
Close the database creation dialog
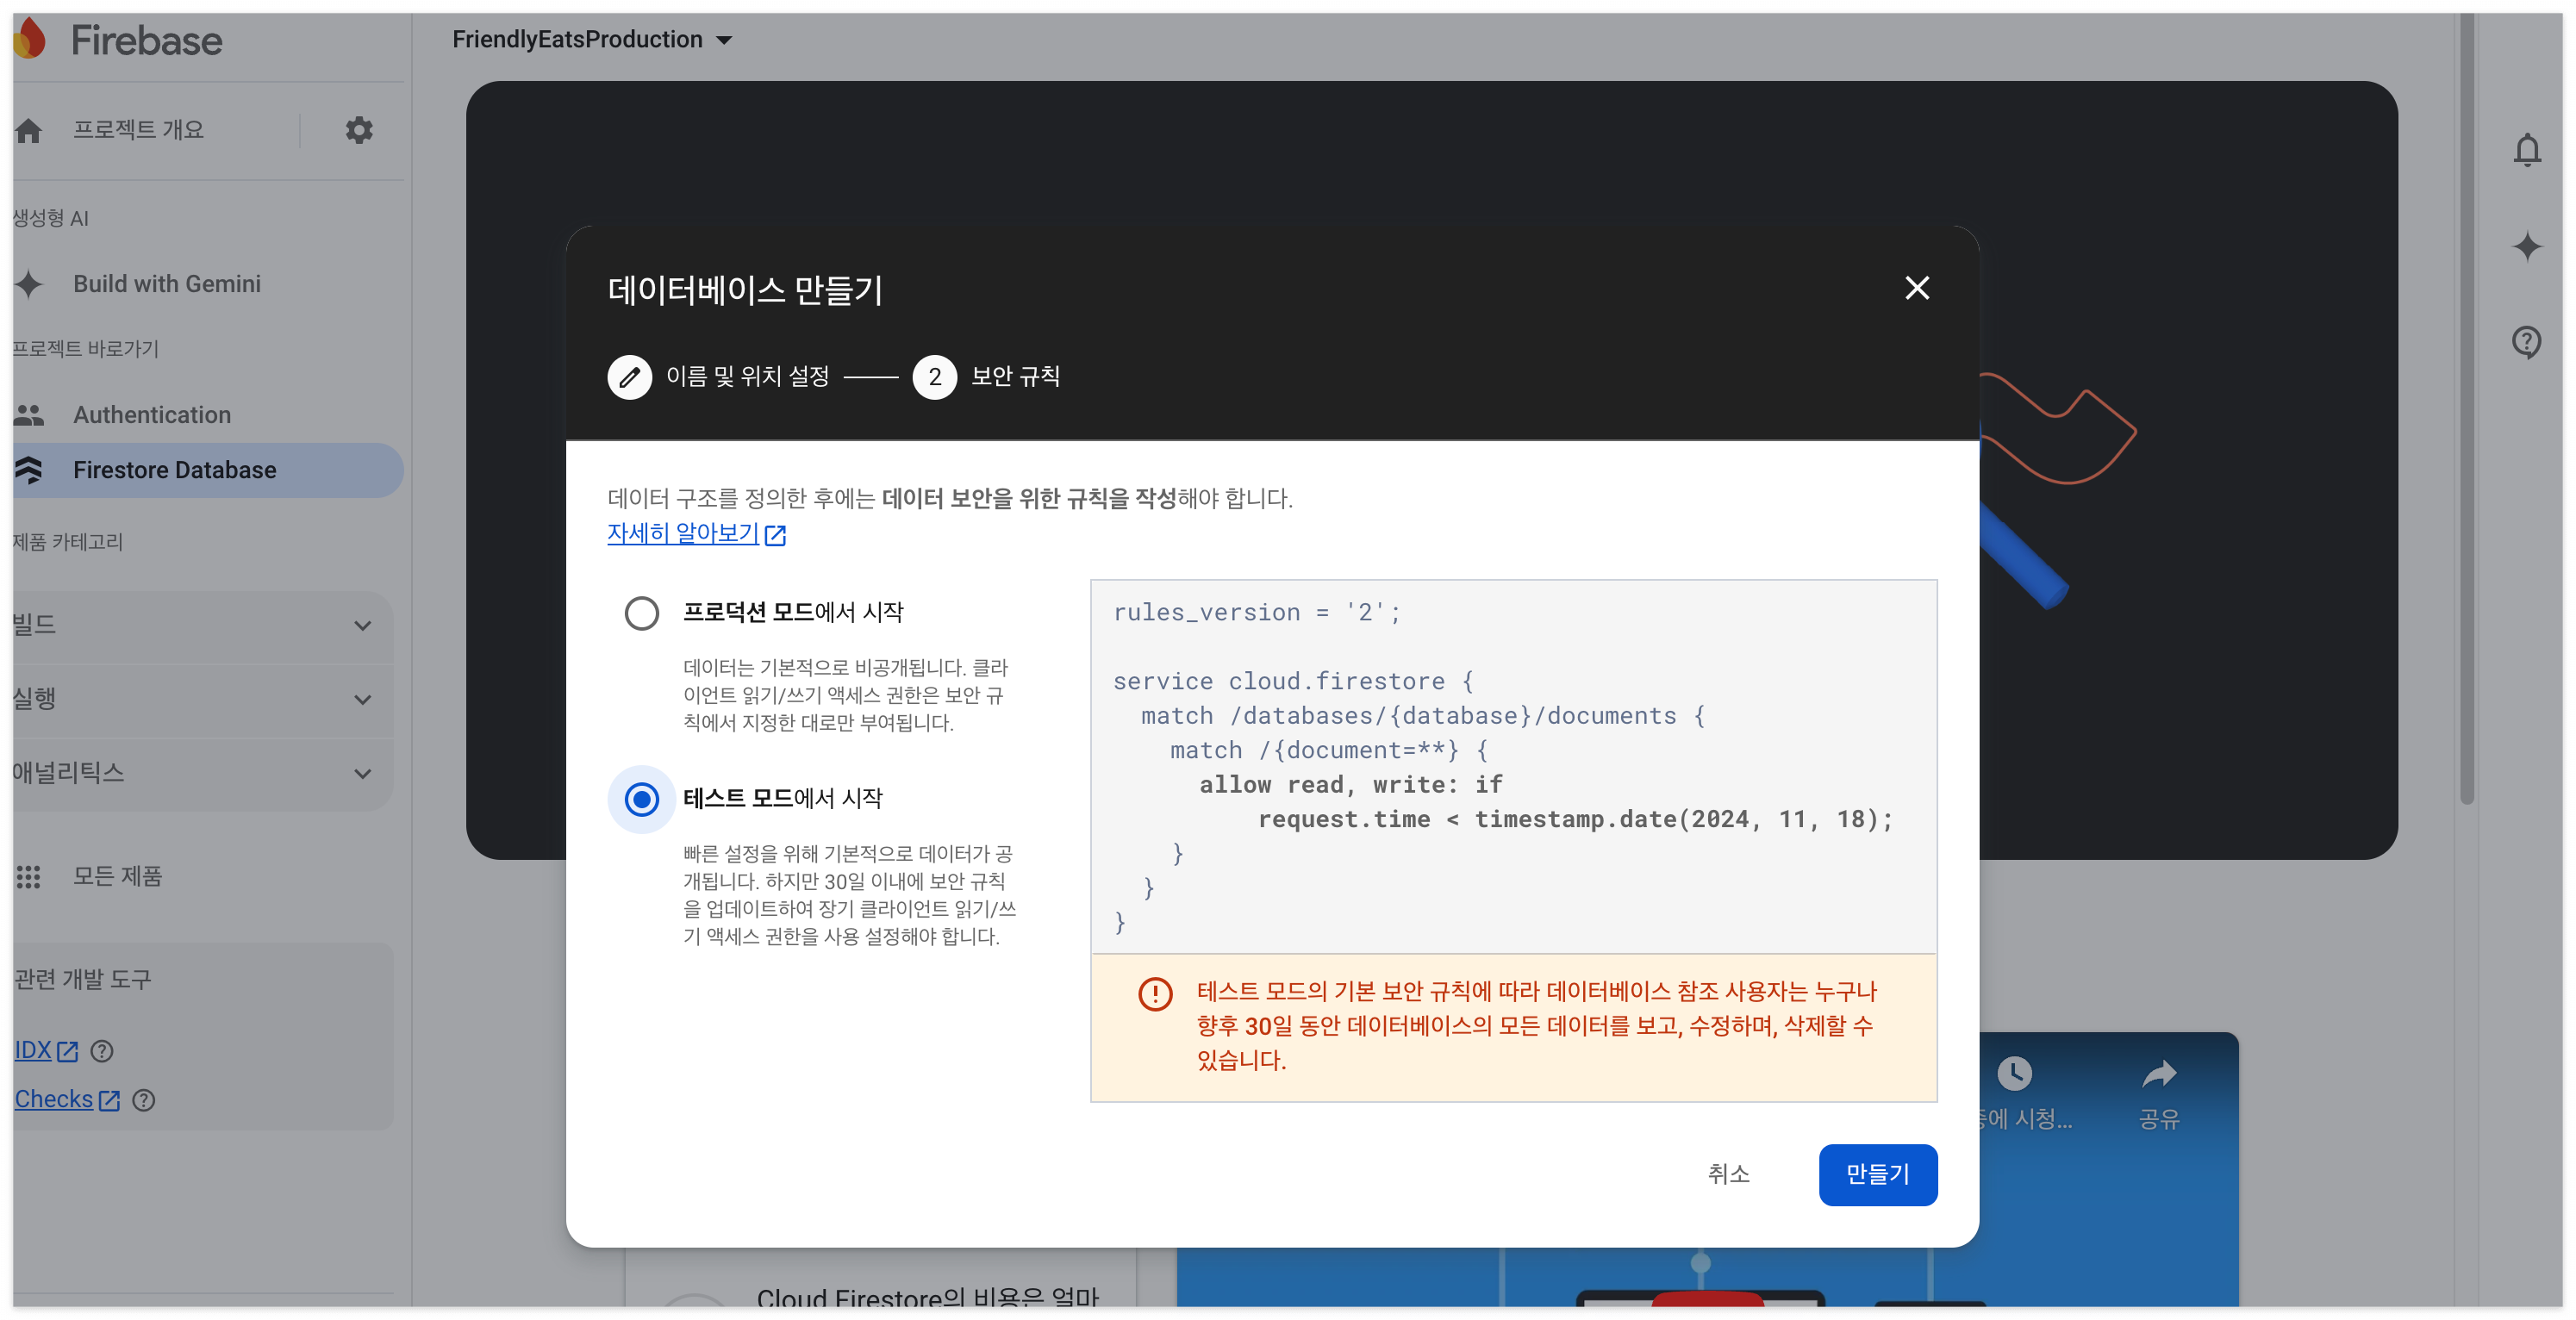[1916, 288]
